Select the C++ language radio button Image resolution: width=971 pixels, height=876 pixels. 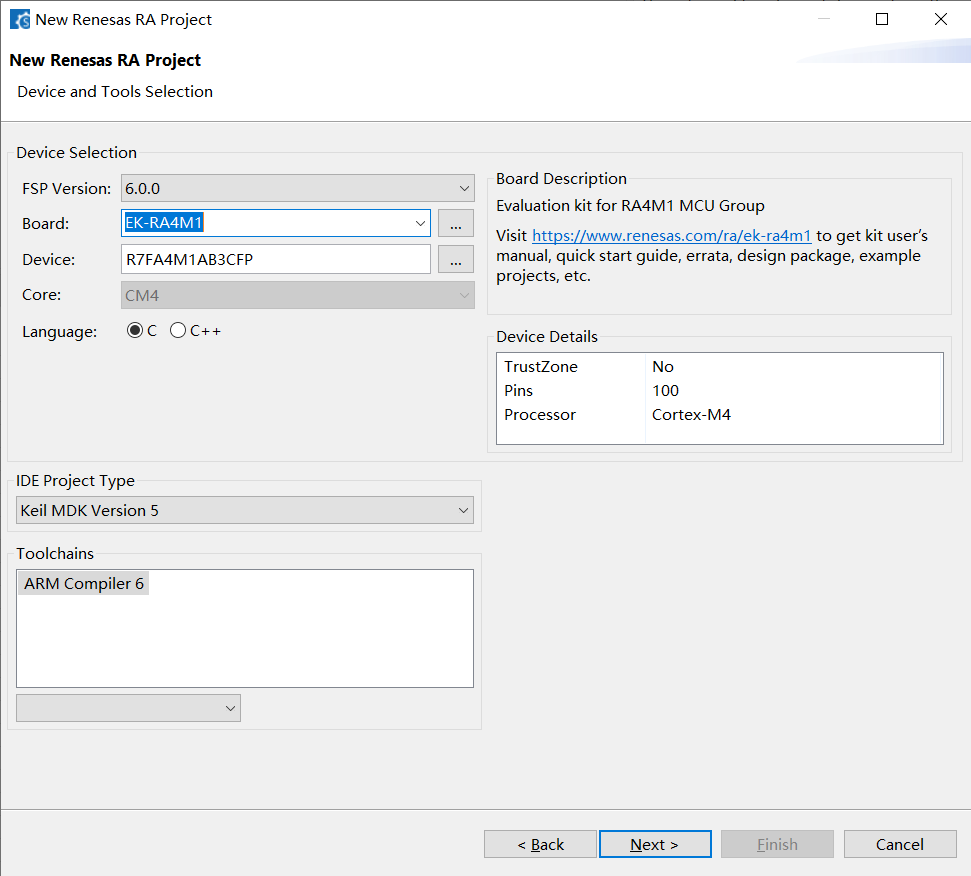pos(178,331)
